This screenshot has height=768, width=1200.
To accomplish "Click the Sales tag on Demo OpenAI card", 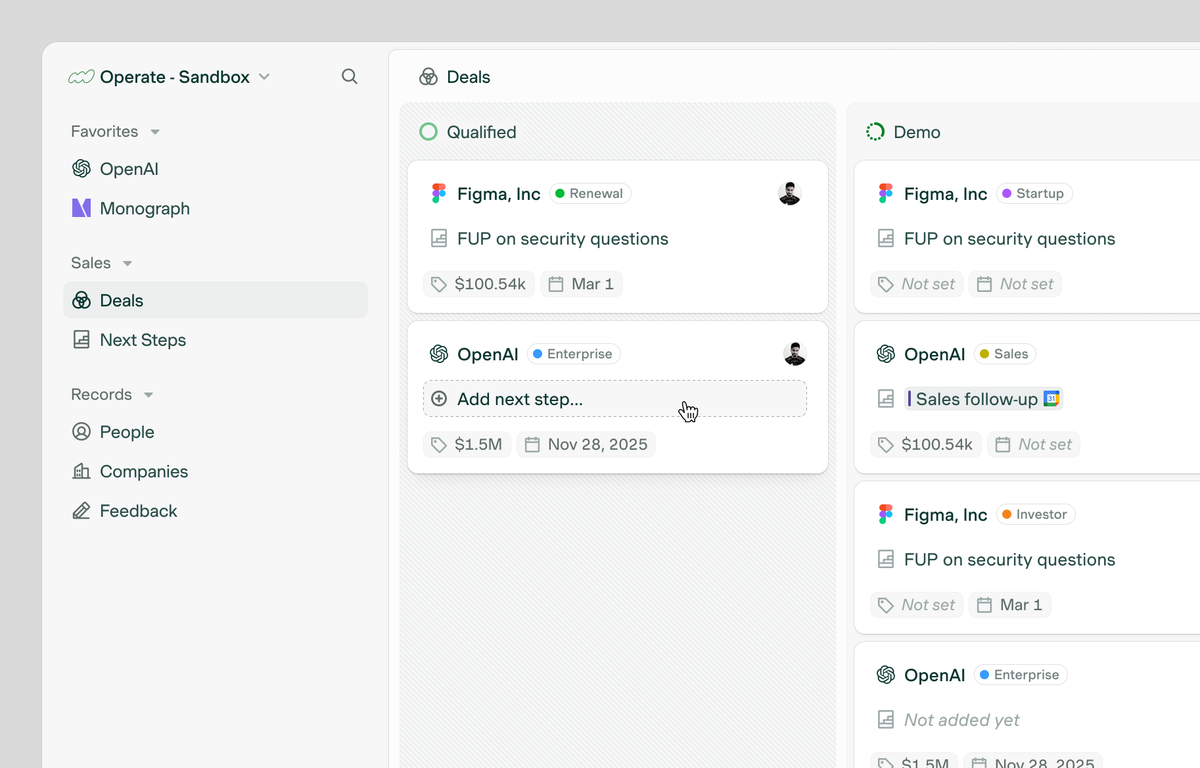I will point(1004,354).
